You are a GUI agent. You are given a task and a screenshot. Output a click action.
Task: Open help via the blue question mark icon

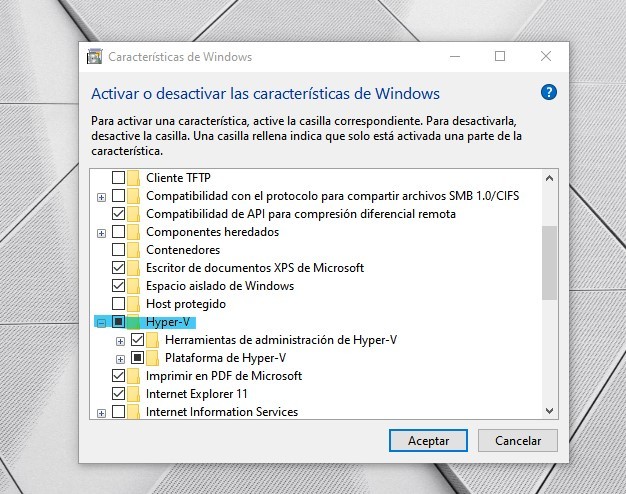(x=549, y=93)
